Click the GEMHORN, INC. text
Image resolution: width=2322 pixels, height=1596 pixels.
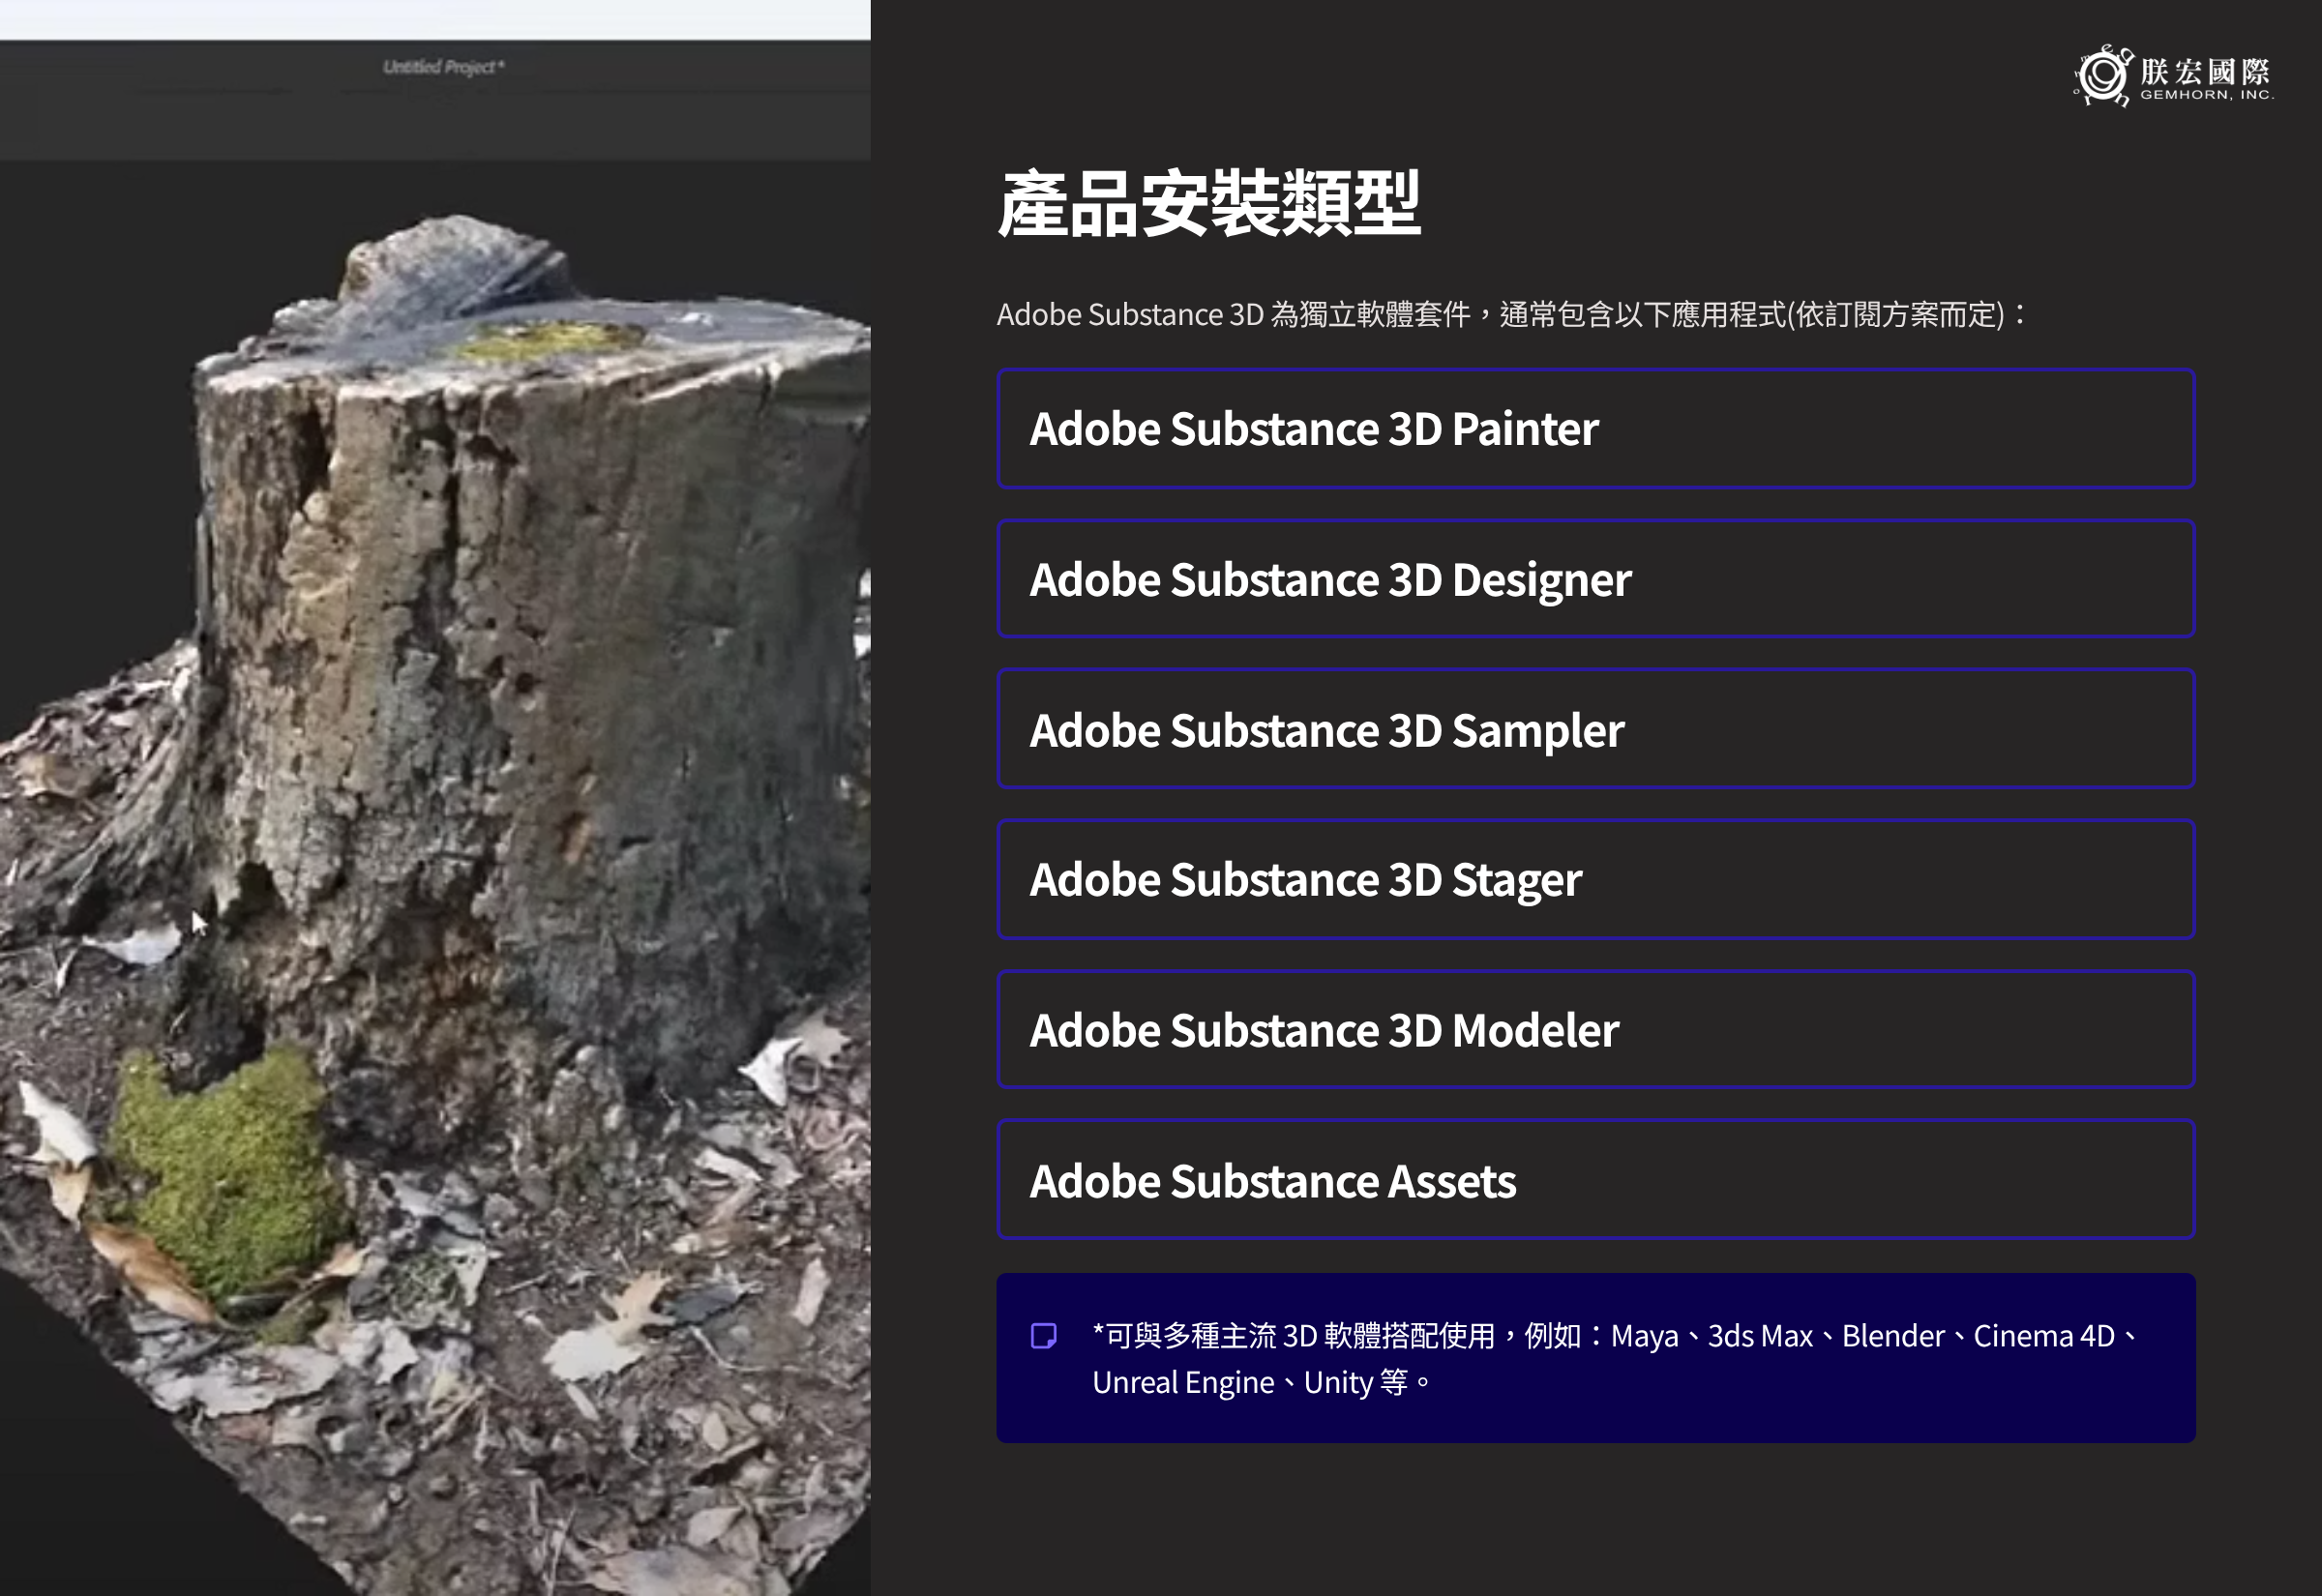2207,95
